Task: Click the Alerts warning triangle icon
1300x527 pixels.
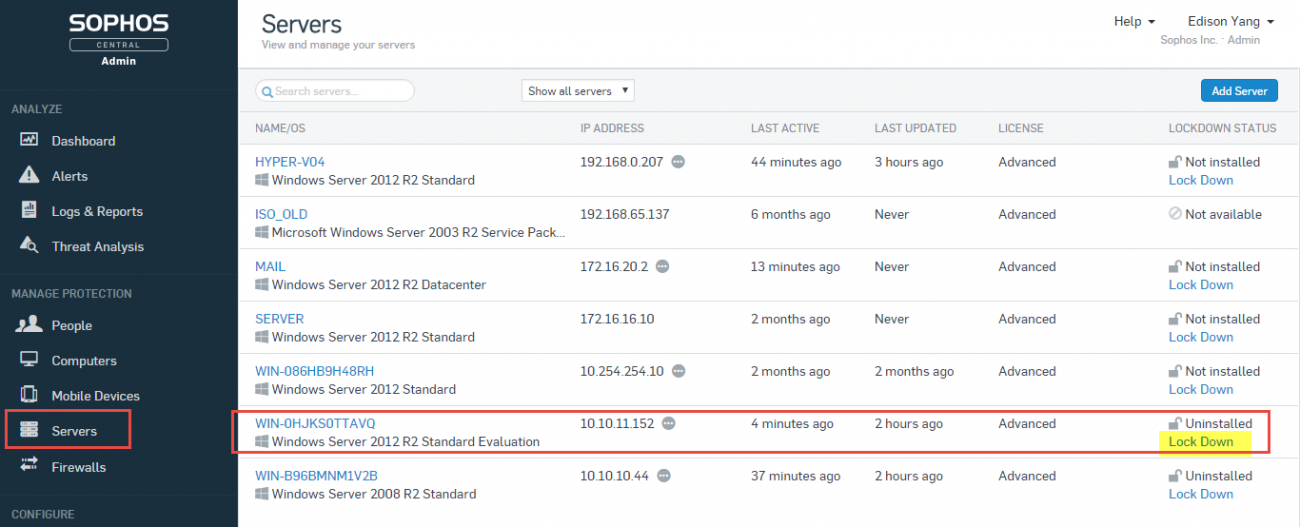Action: (30, 176)
